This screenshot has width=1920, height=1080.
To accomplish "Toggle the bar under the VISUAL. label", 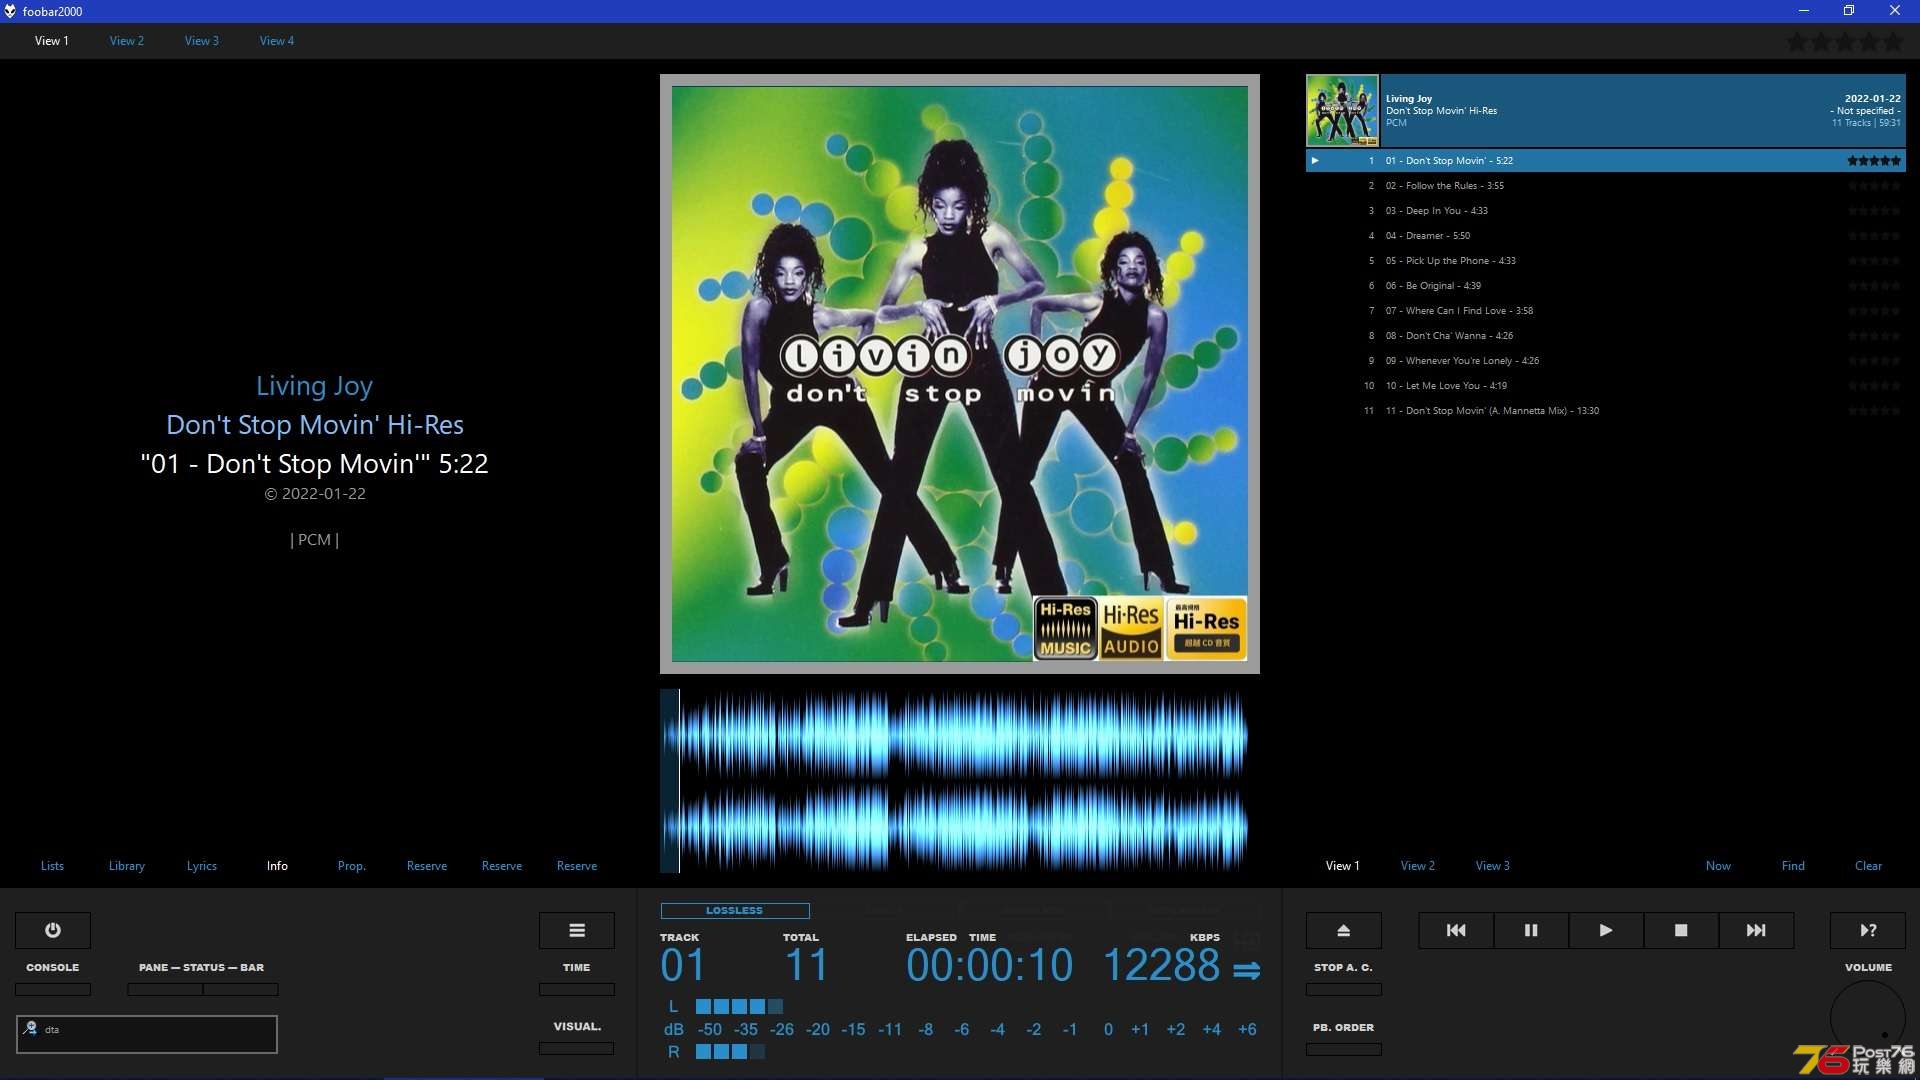I will click(x=577, y=1048).
